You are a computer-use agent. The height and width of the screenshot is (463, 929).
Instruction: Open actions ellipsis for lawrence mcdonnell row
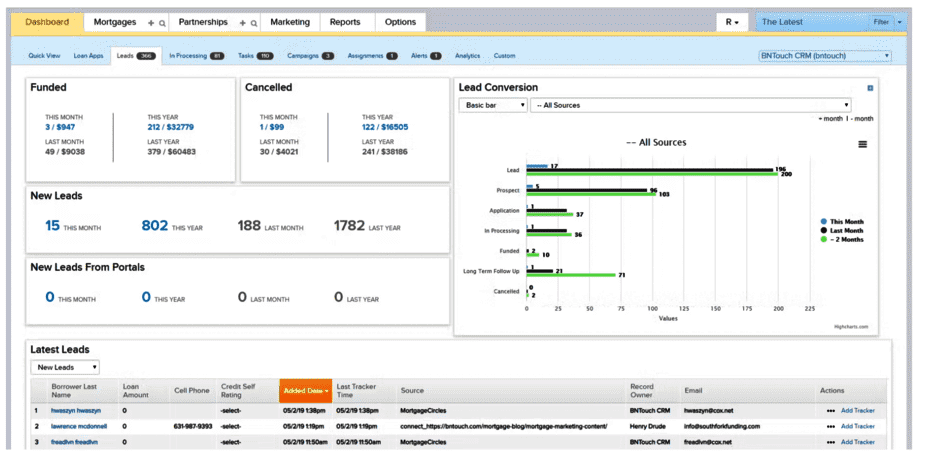pos(830,426)
